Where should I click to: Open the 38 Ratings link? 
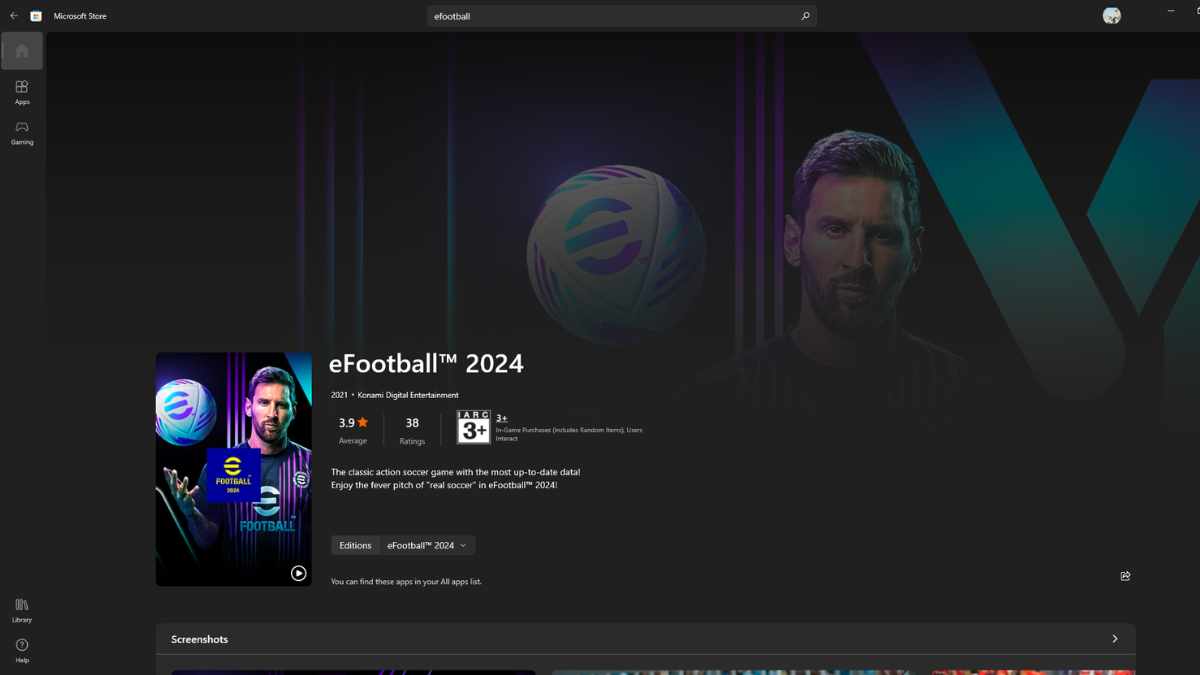click(412, 429)
